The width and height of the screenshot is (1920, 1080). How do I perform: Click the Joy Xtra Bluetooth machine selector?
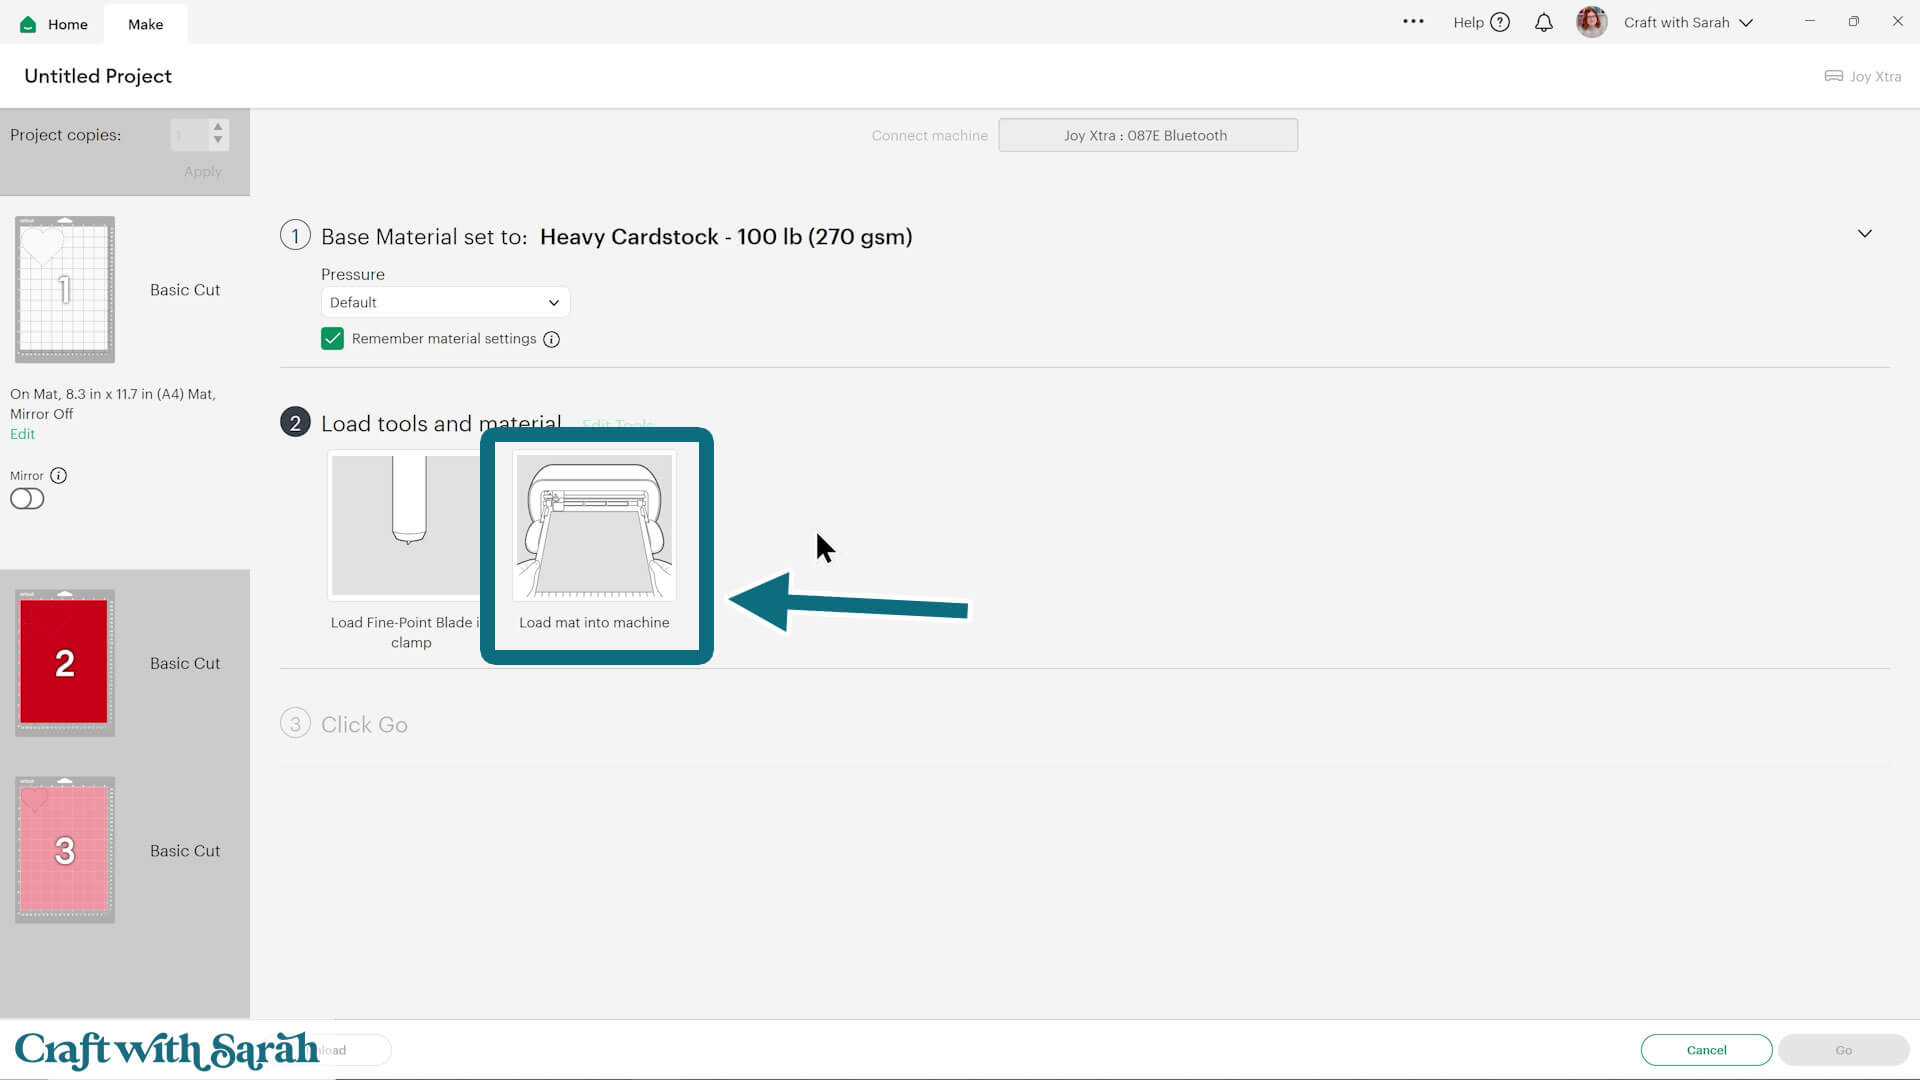pos(1148,135)
